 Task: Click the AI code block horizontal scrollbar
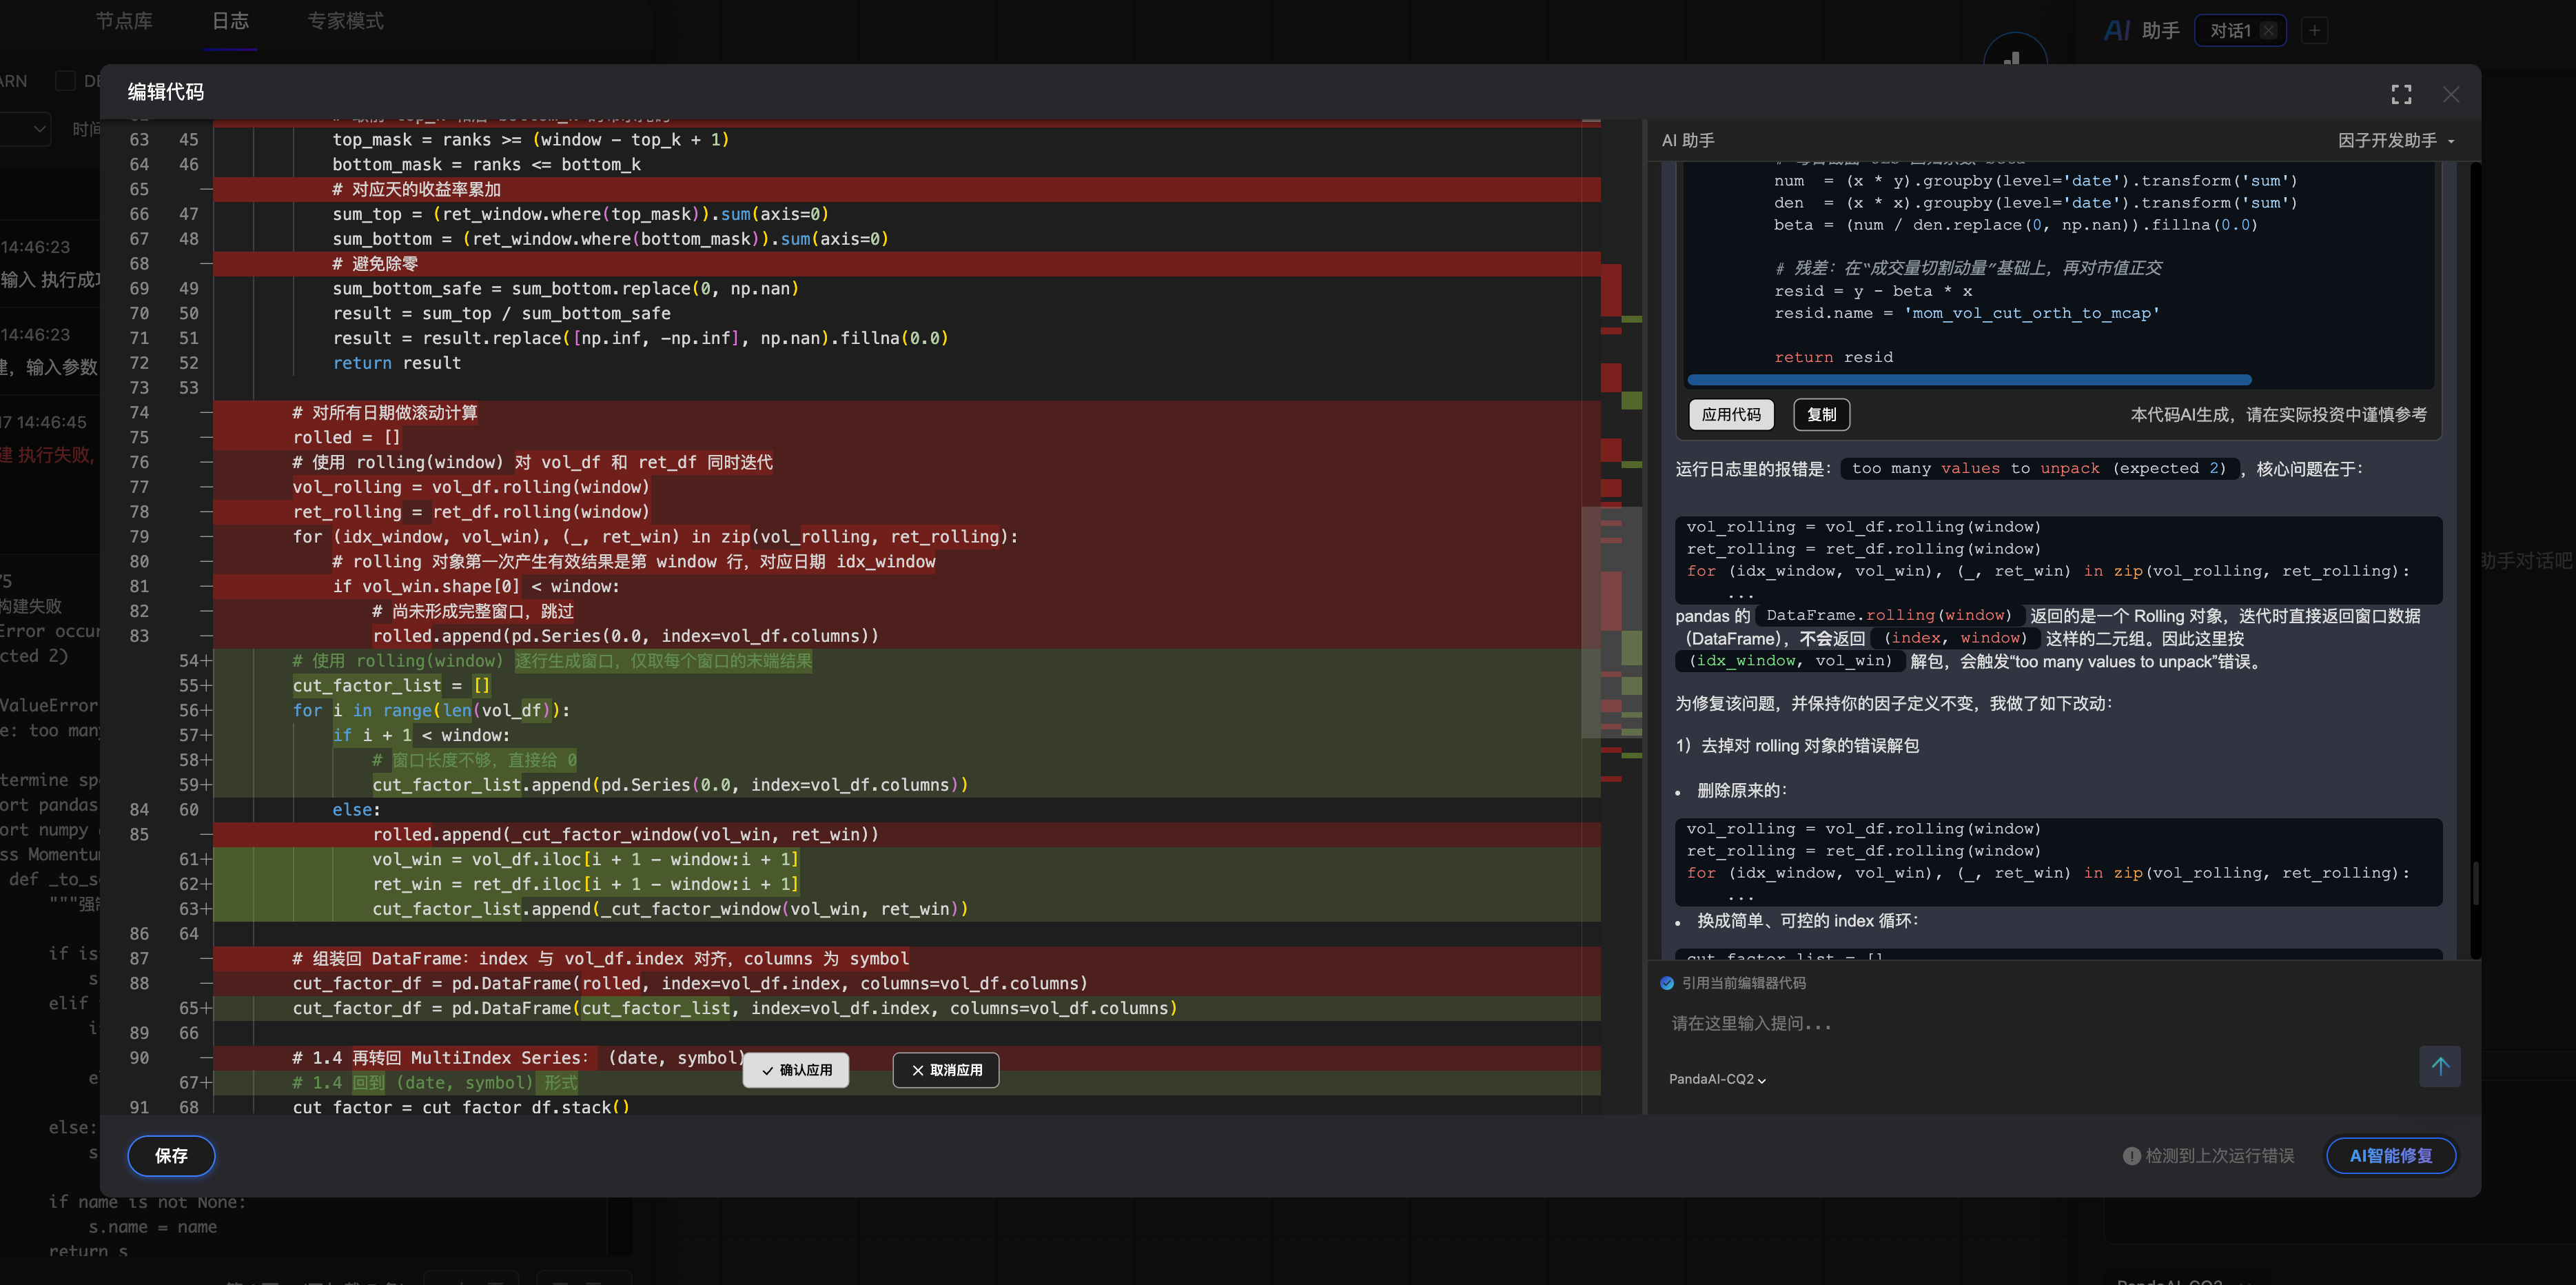tap(1969, 380)
